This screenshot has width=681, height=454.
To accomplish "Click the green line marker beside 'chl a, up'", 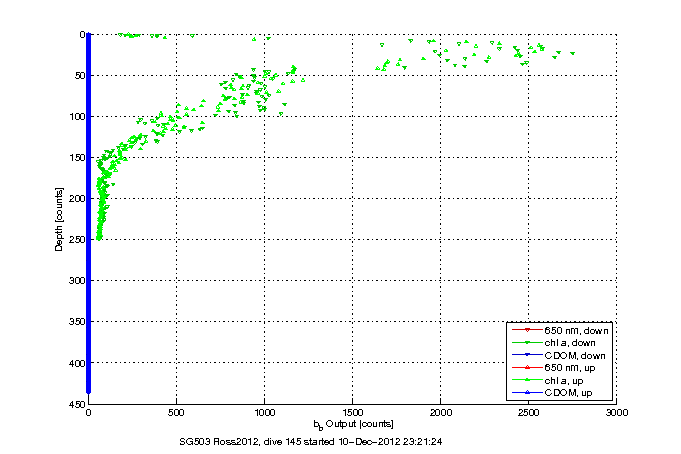I will pos(527,380).
